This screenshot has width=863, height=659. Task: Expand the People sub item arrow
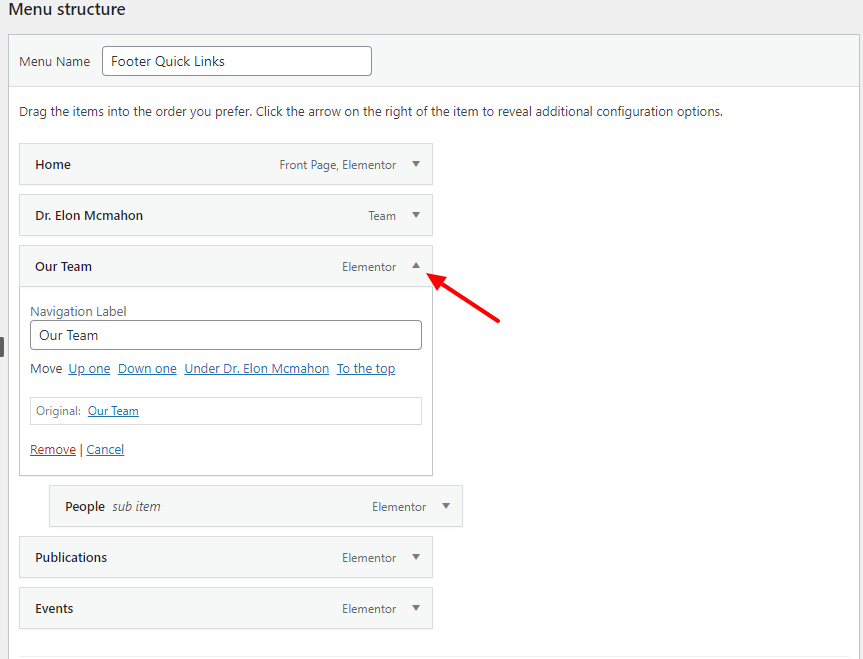click(x=446, y=507)
